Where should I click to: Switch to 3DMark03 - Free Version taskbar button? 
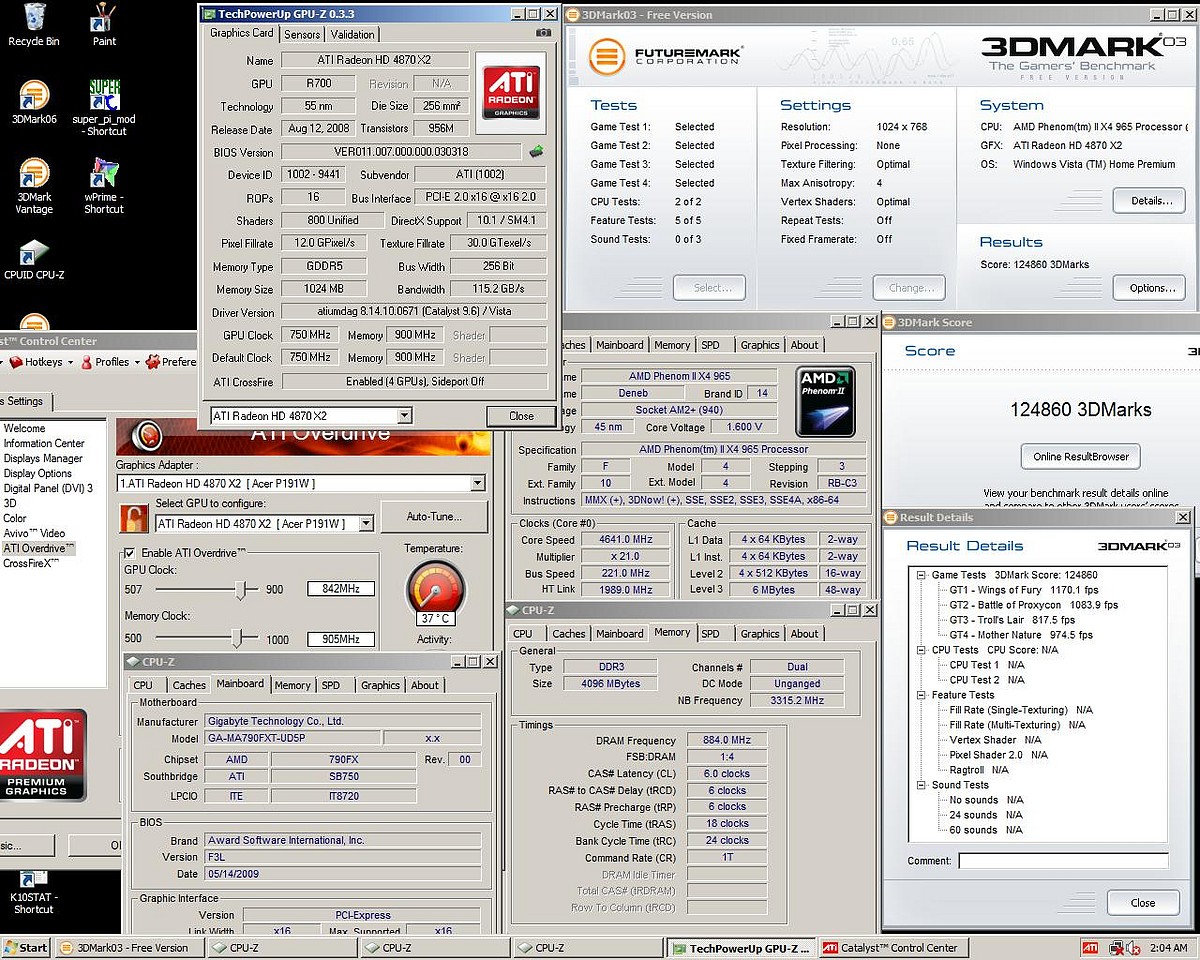click(x=130, y=947)
